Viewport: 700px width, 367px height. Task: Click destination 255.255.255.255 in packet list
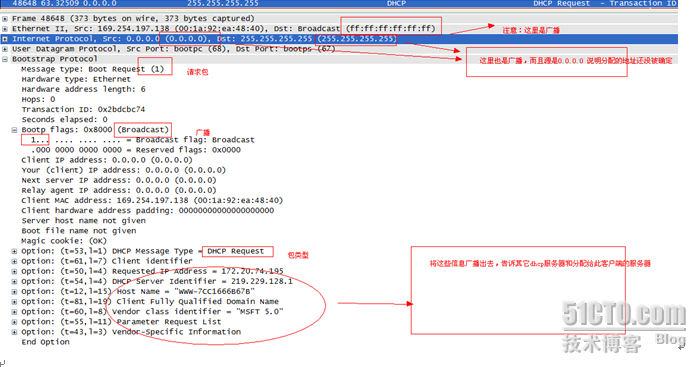(x=223, y=3)
